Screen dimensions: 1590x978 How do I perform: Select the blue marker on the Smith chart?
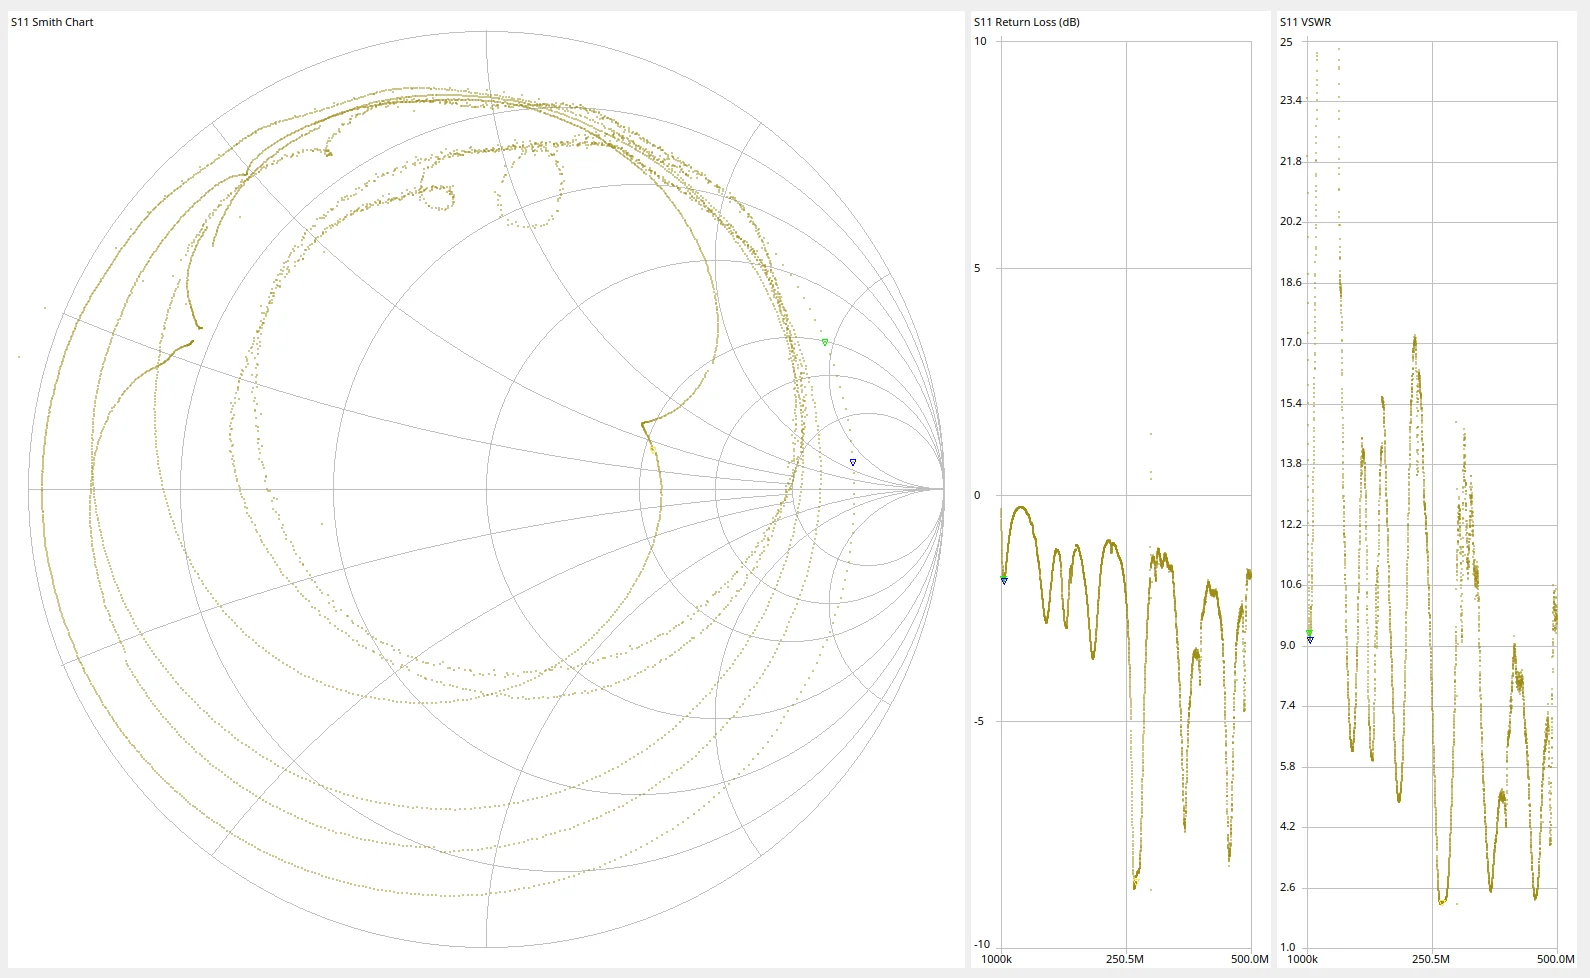point(853,462)
